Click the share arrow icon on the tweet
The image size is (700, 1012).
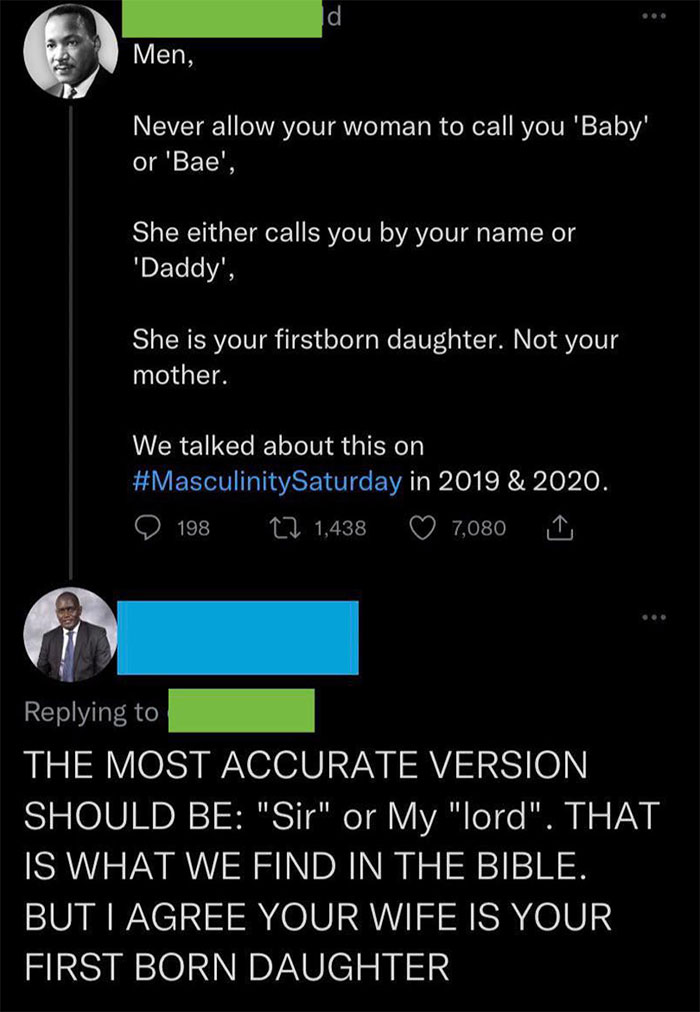coord(560,527)
